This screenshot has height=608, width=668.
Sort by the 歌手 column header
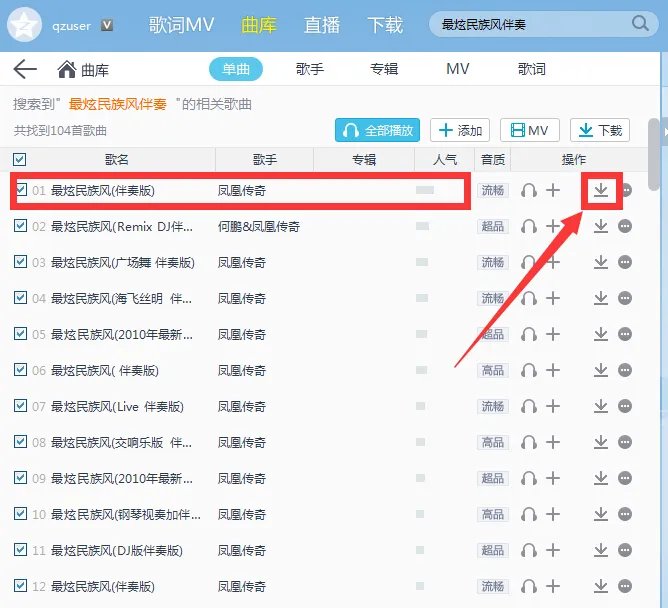[265, 160]
